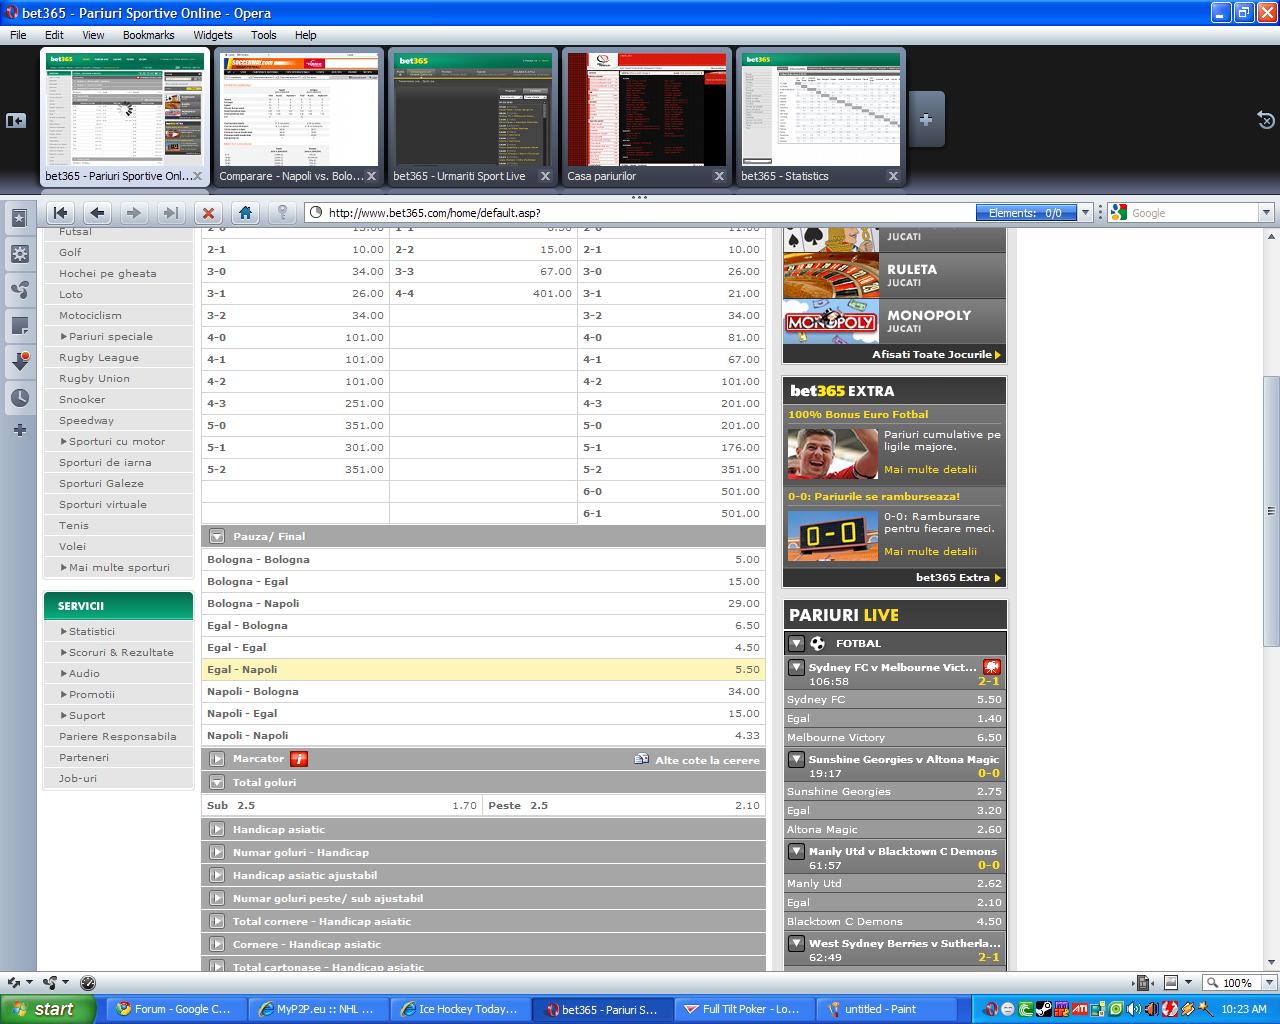
Task: Add a panel with plus icon
Action: pos(19,430)
